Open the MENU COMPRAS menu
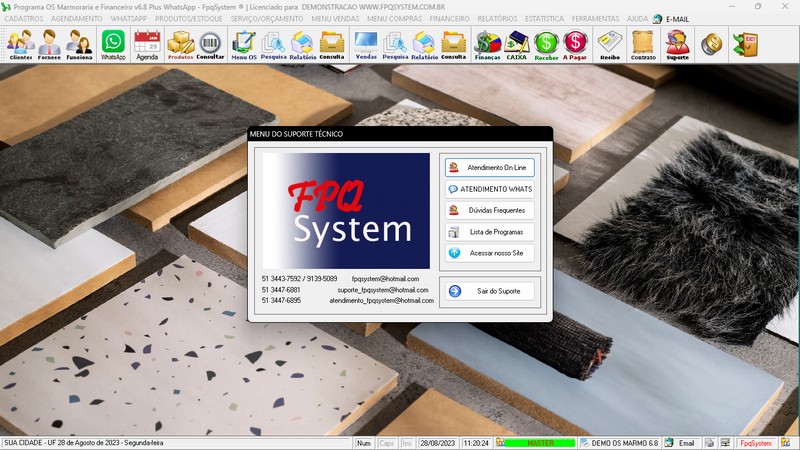This screenshot has height=450, width=800. point(394,19)
